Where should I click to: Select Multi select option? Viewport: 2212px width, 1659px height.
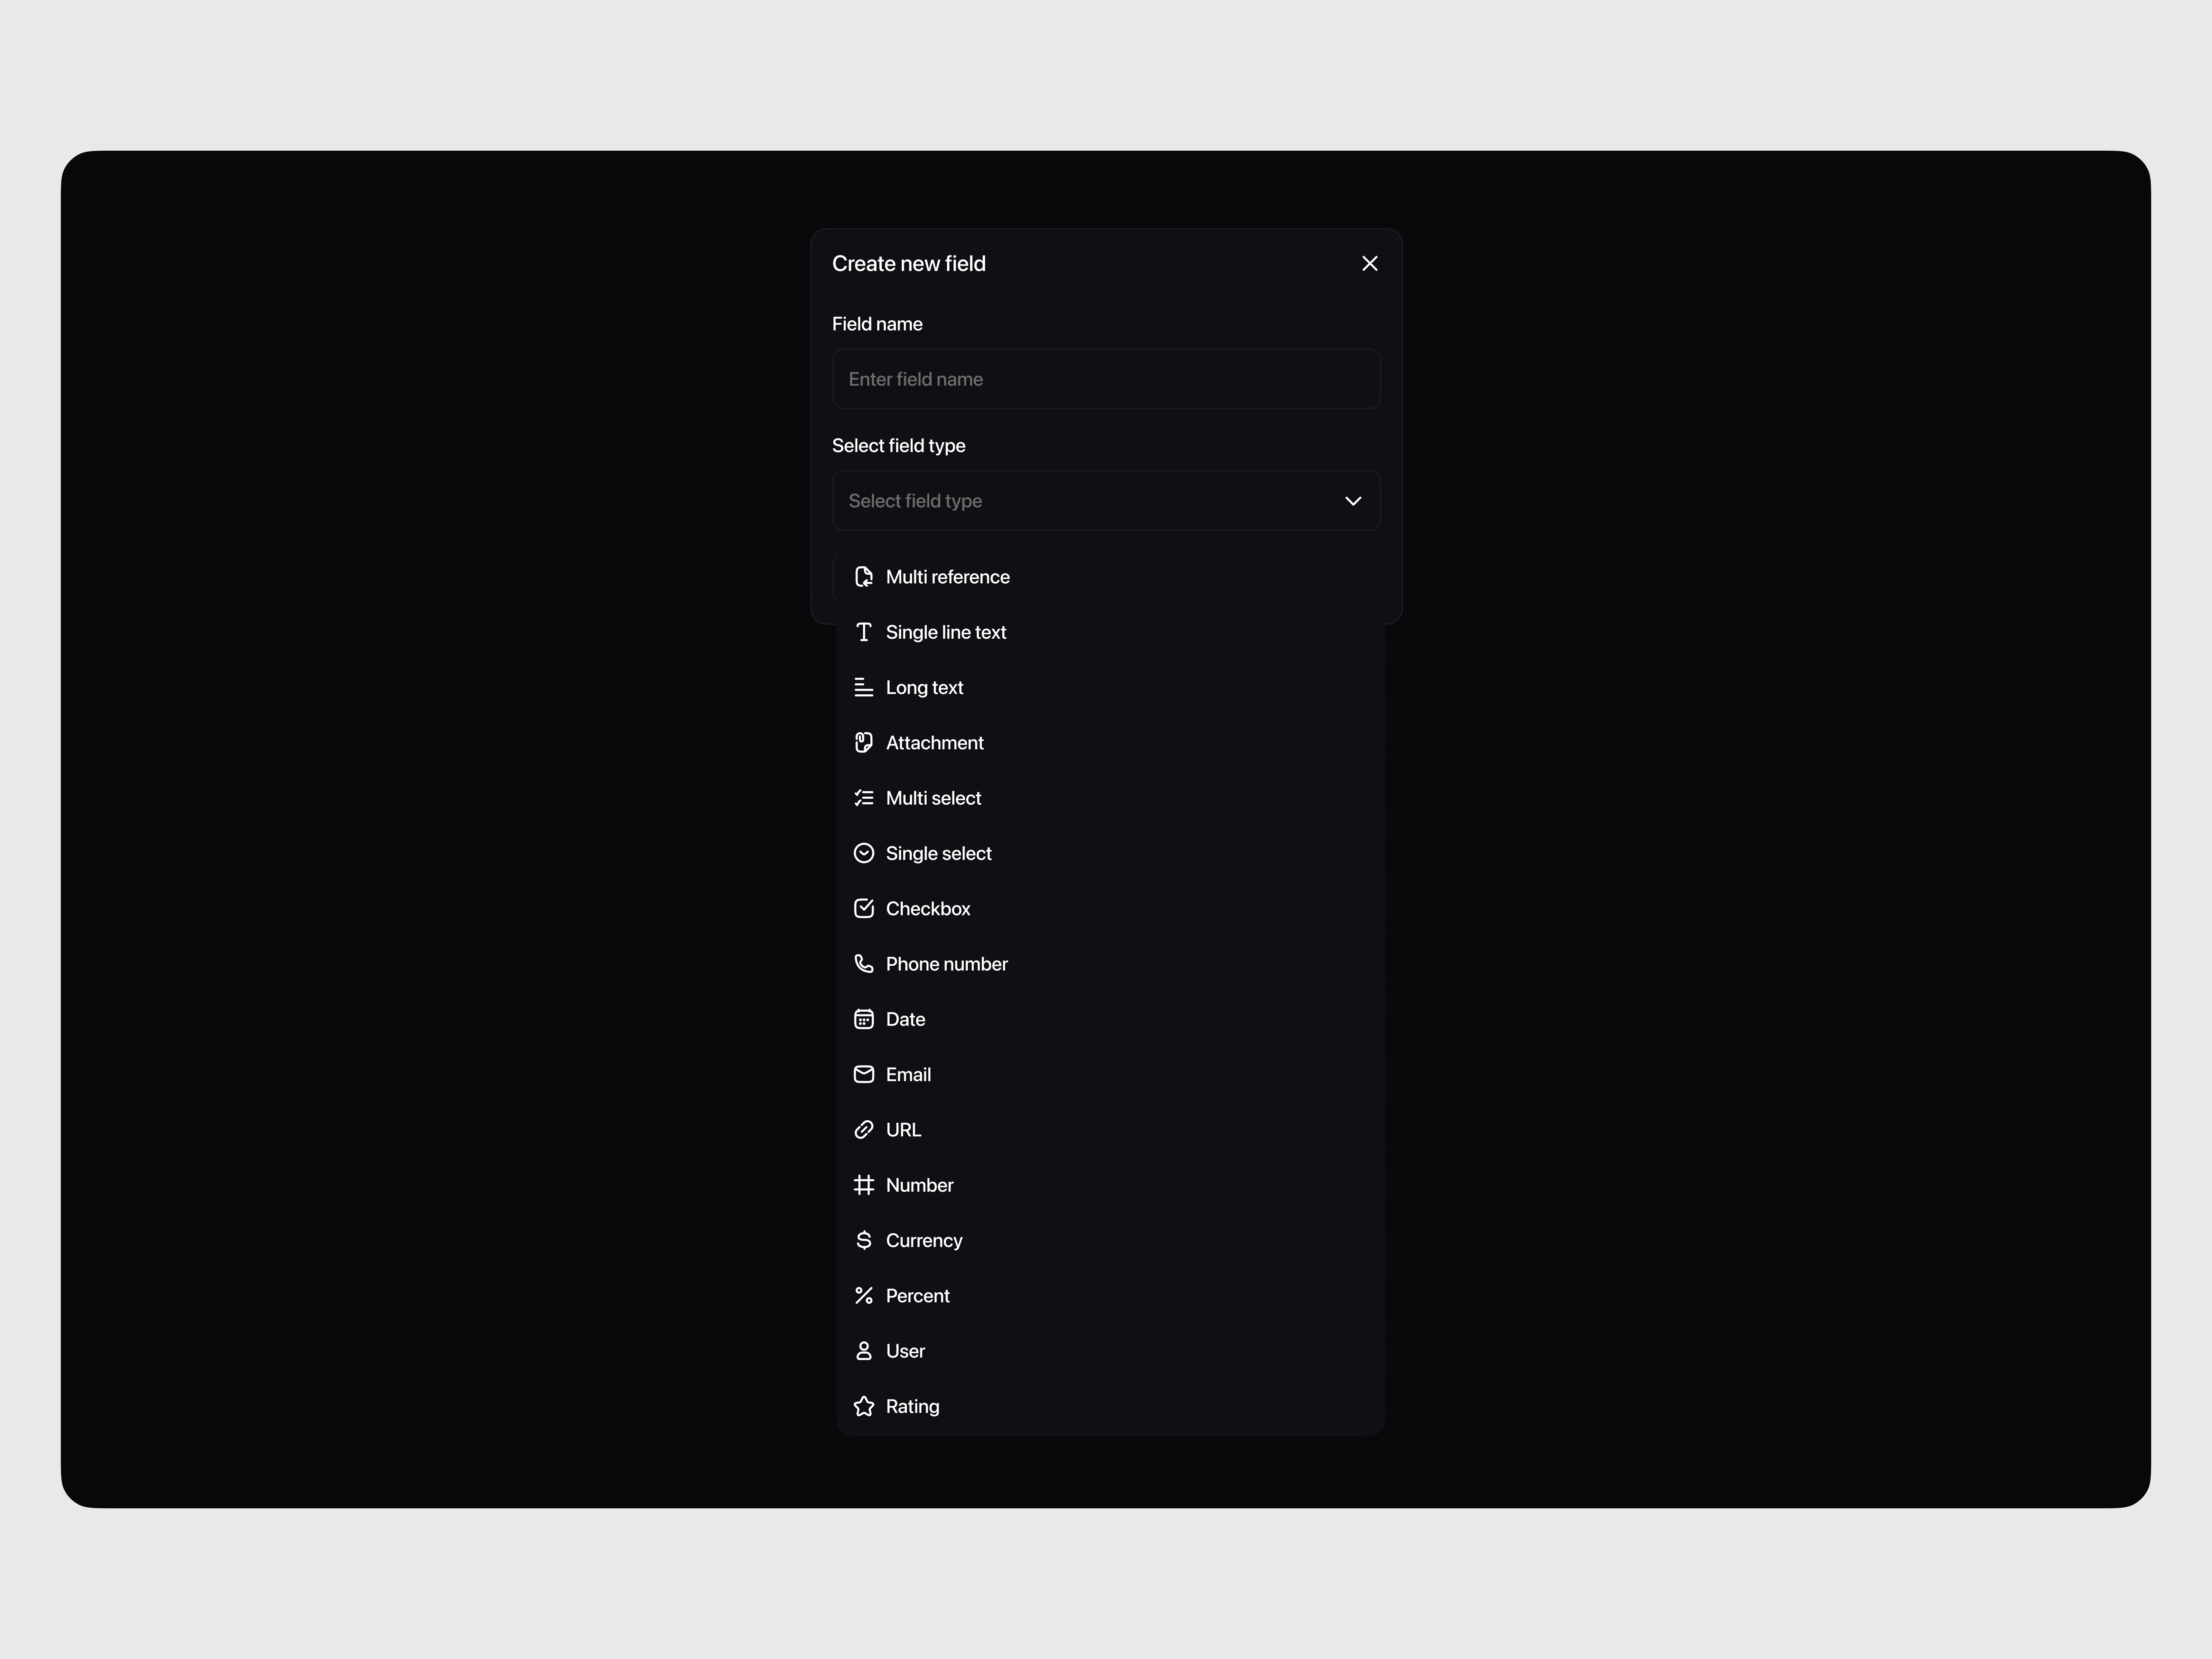tap(1110, 798)
